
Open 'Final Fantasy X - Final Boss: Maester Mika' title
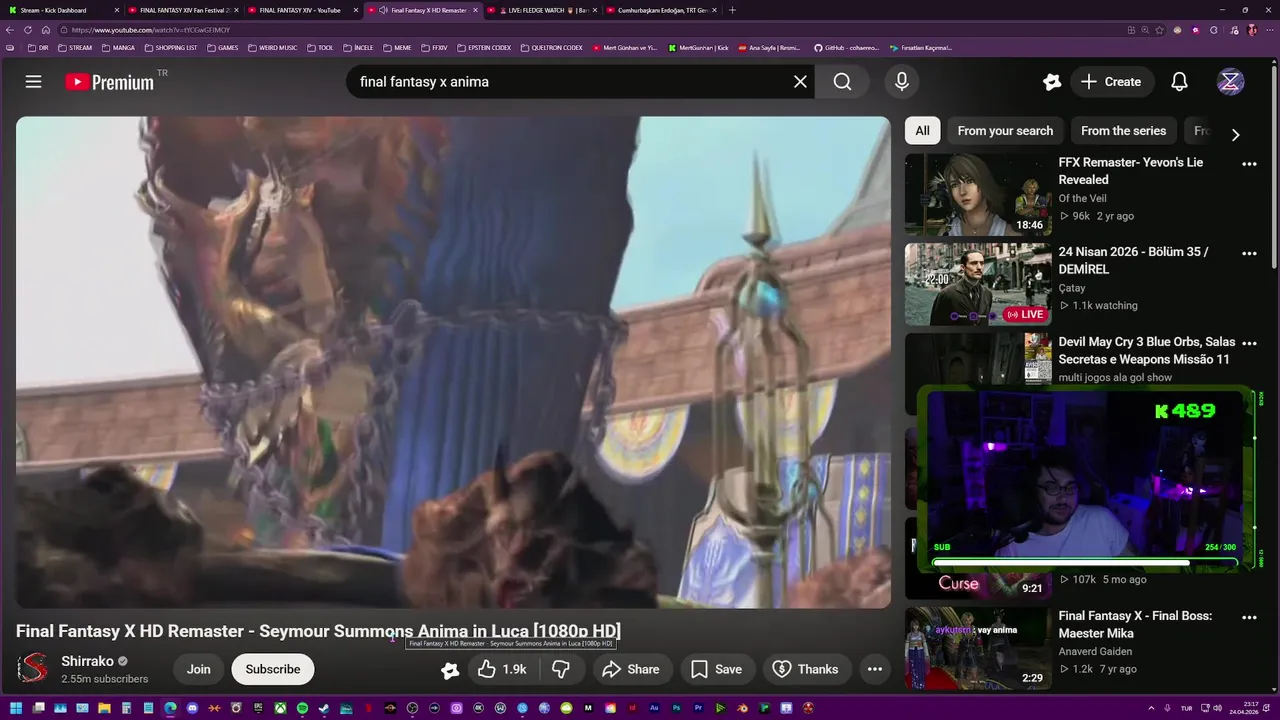[1135, 625]
